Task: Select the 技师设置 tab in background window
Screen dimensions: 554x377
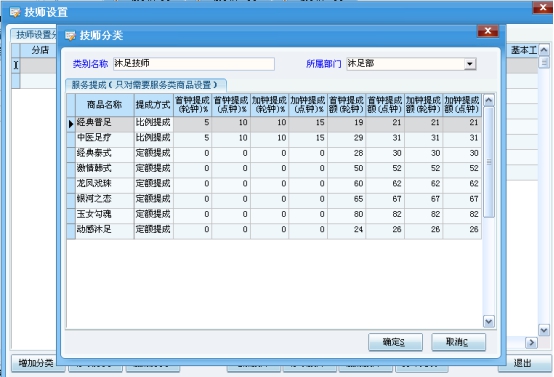Action: (x=35, y=35)
